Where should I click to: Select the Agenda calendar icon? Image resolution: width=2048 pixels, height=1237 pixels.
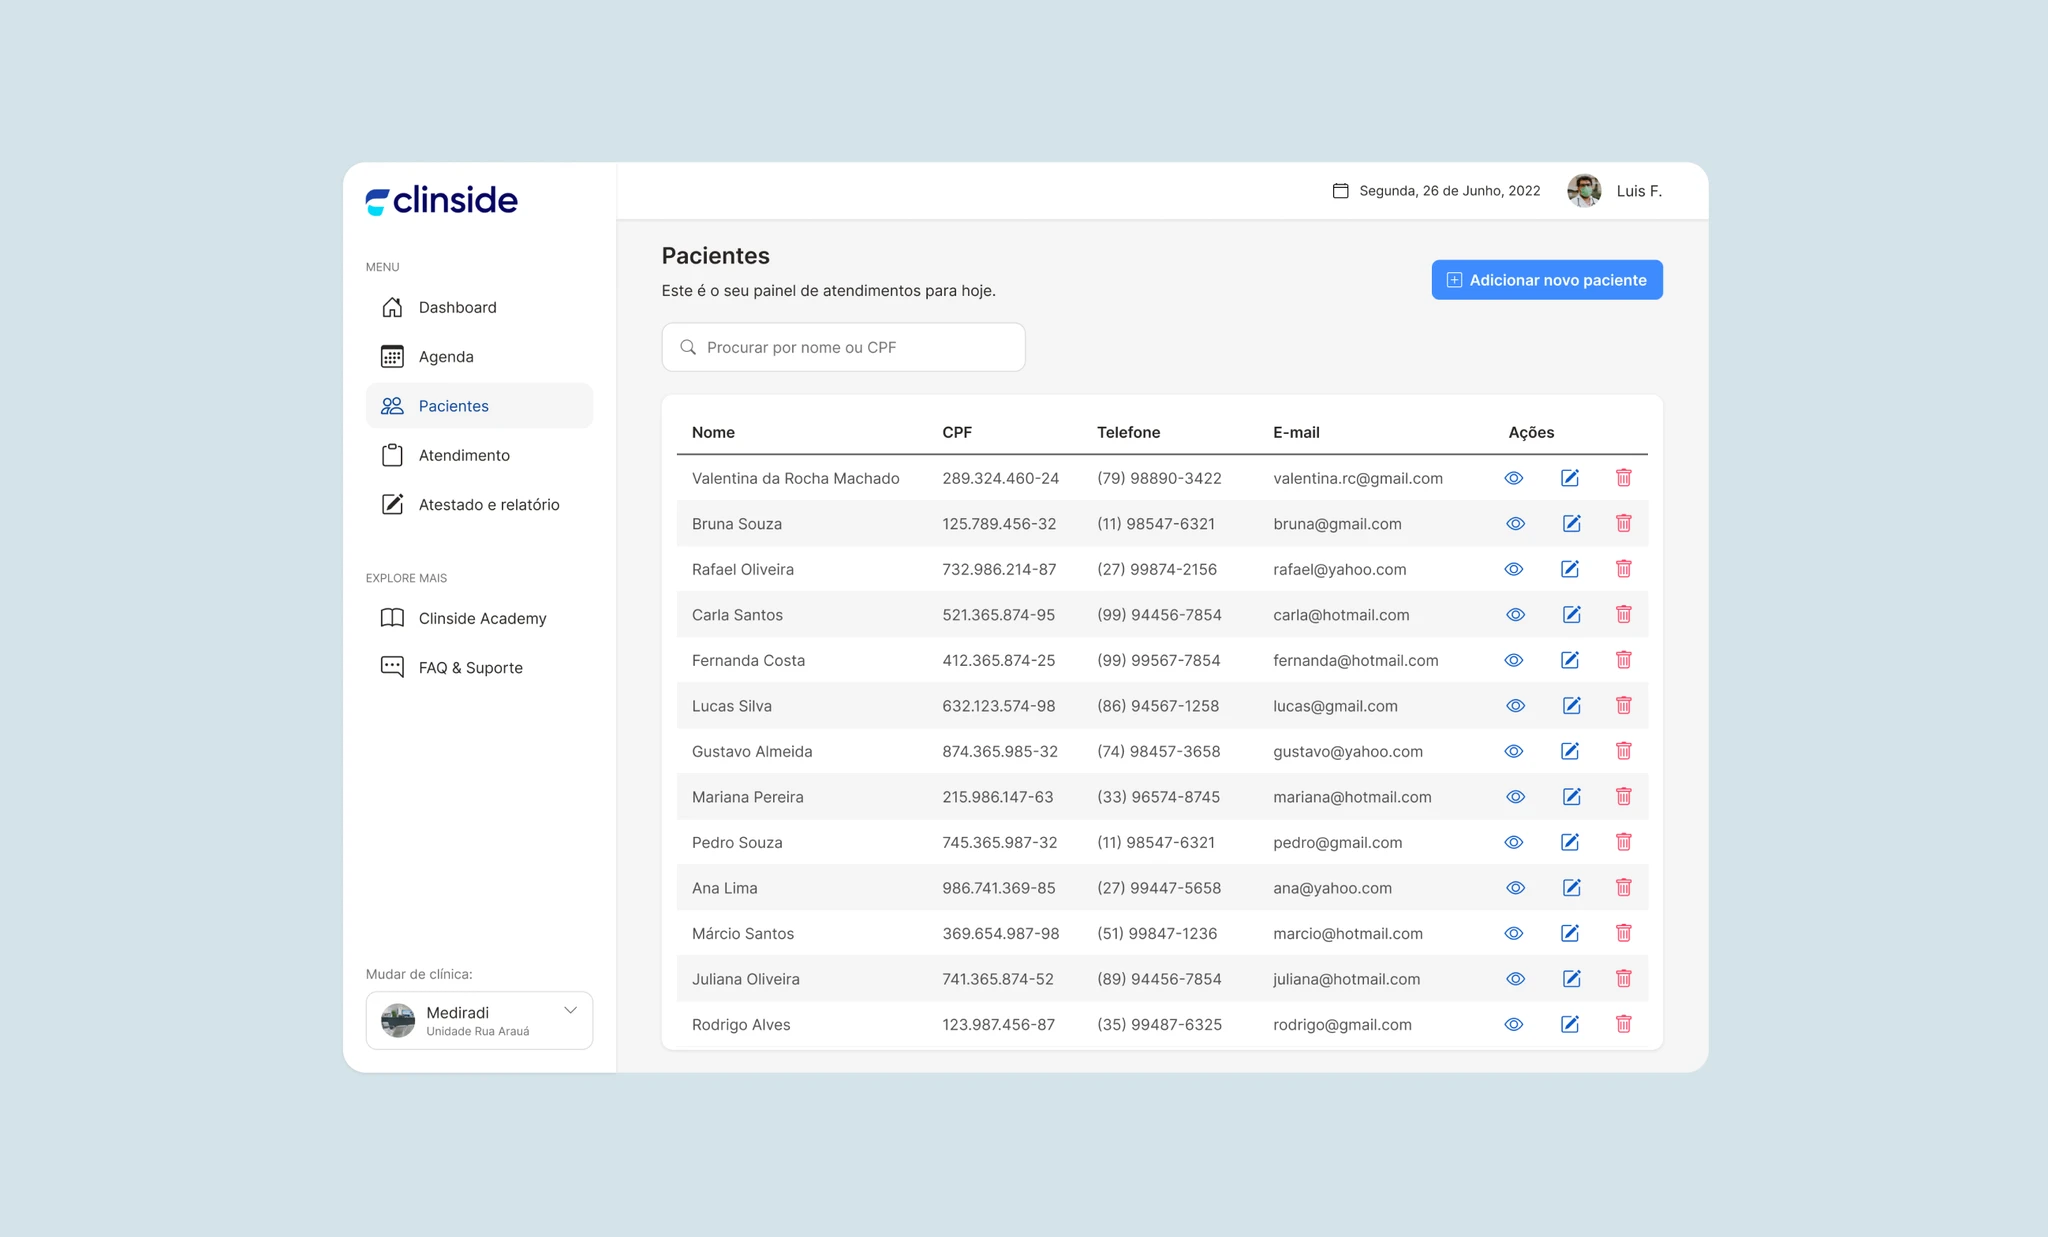[393, 356]
